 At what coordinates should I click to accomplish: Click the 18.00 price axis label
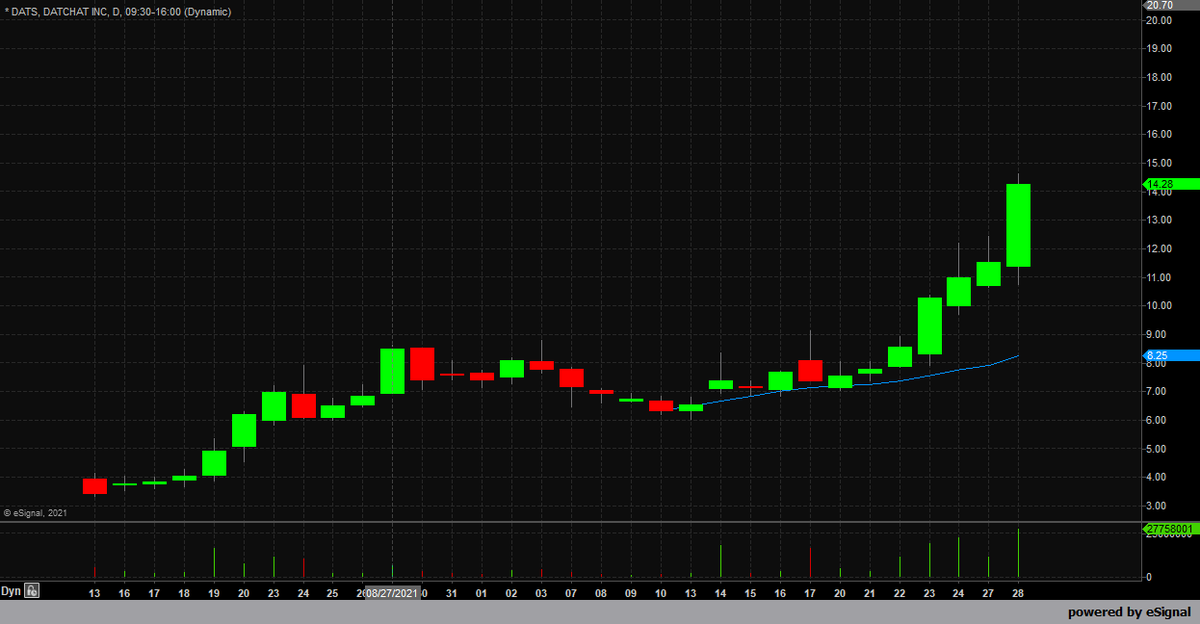(1159, 77)
